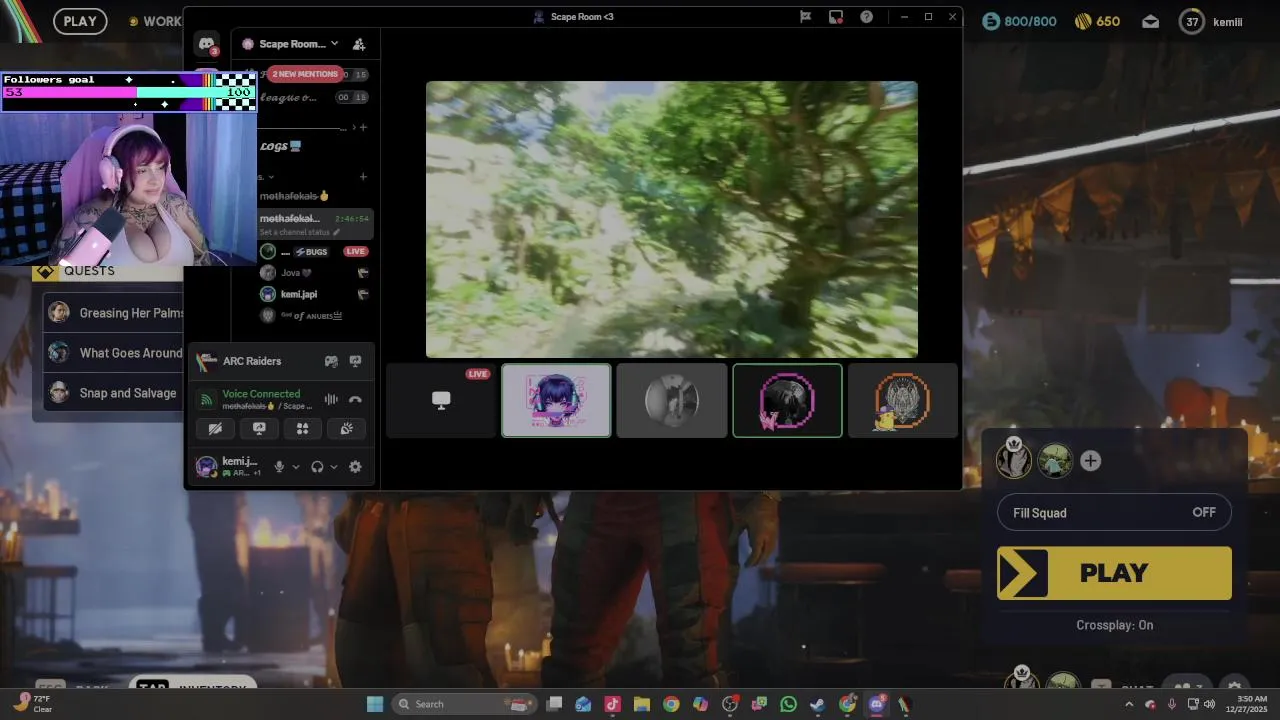
Task: Click the weather widget 72°F Clear
Action: (x=32, y=703)
